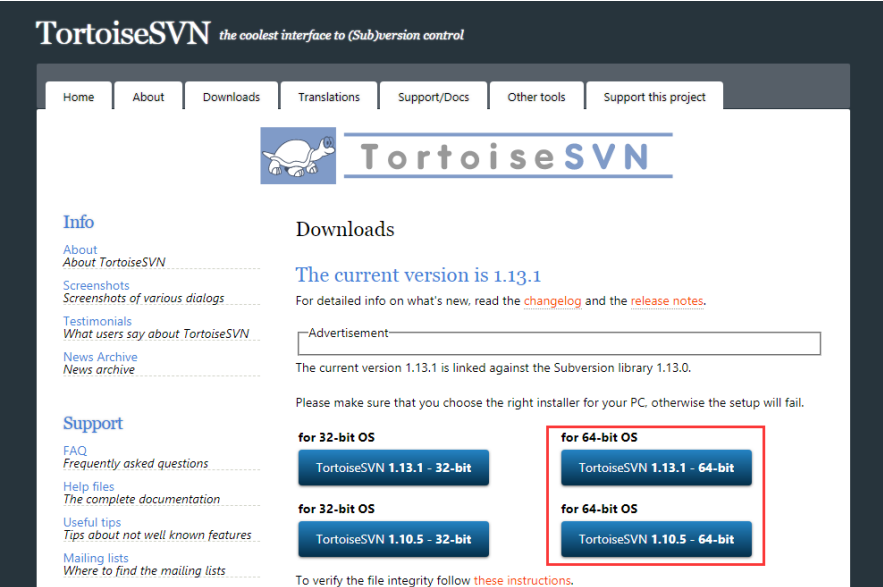Image resolution: width=883 pixels, height=587 pixels.
Task: Switch to the About tab
Action: [148, 97]
